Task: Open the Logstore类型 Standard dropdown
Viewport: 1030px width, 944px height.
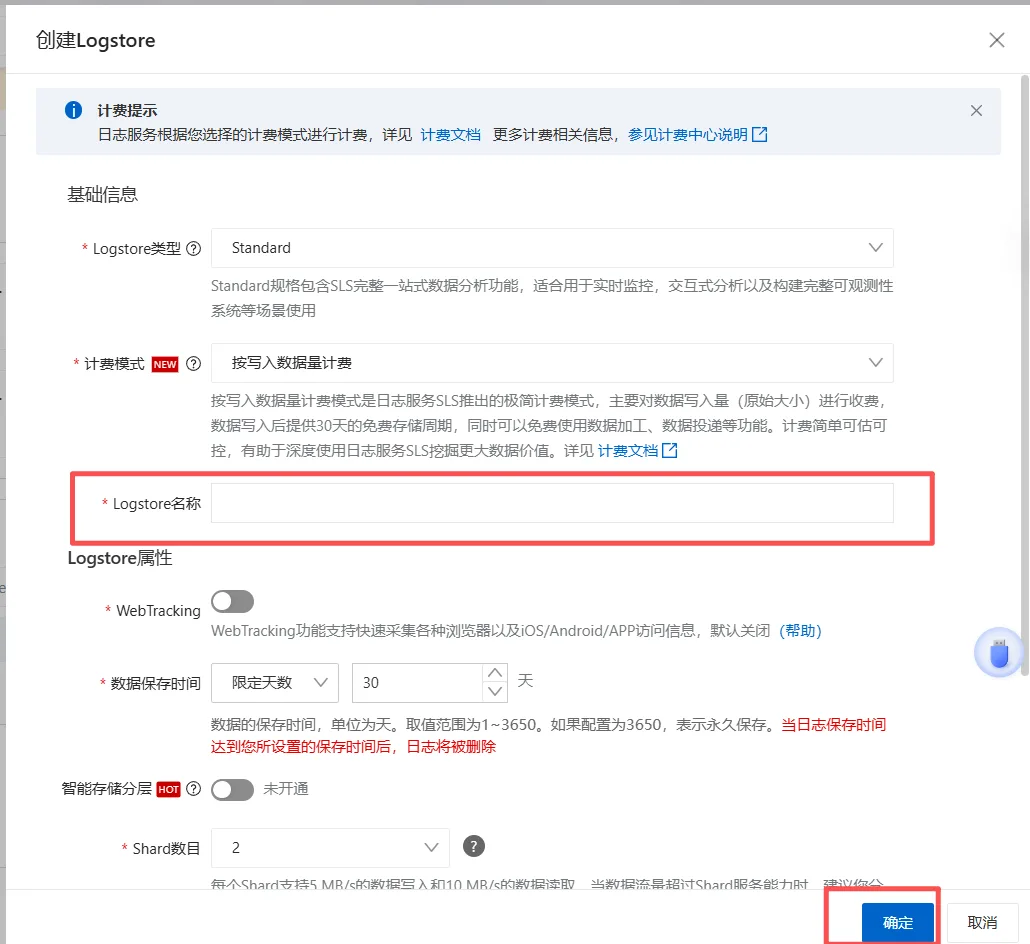Action: click(552, 248)
